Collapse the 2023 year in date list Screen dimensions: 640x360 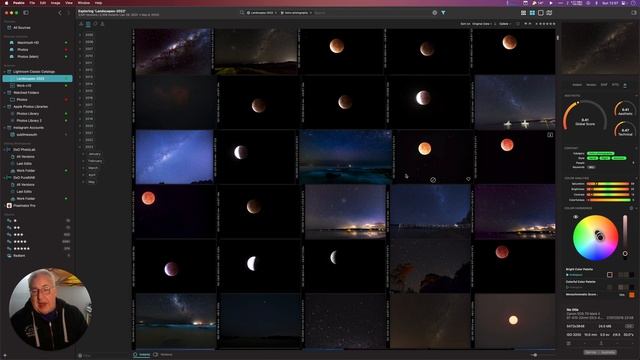point(80,147)
